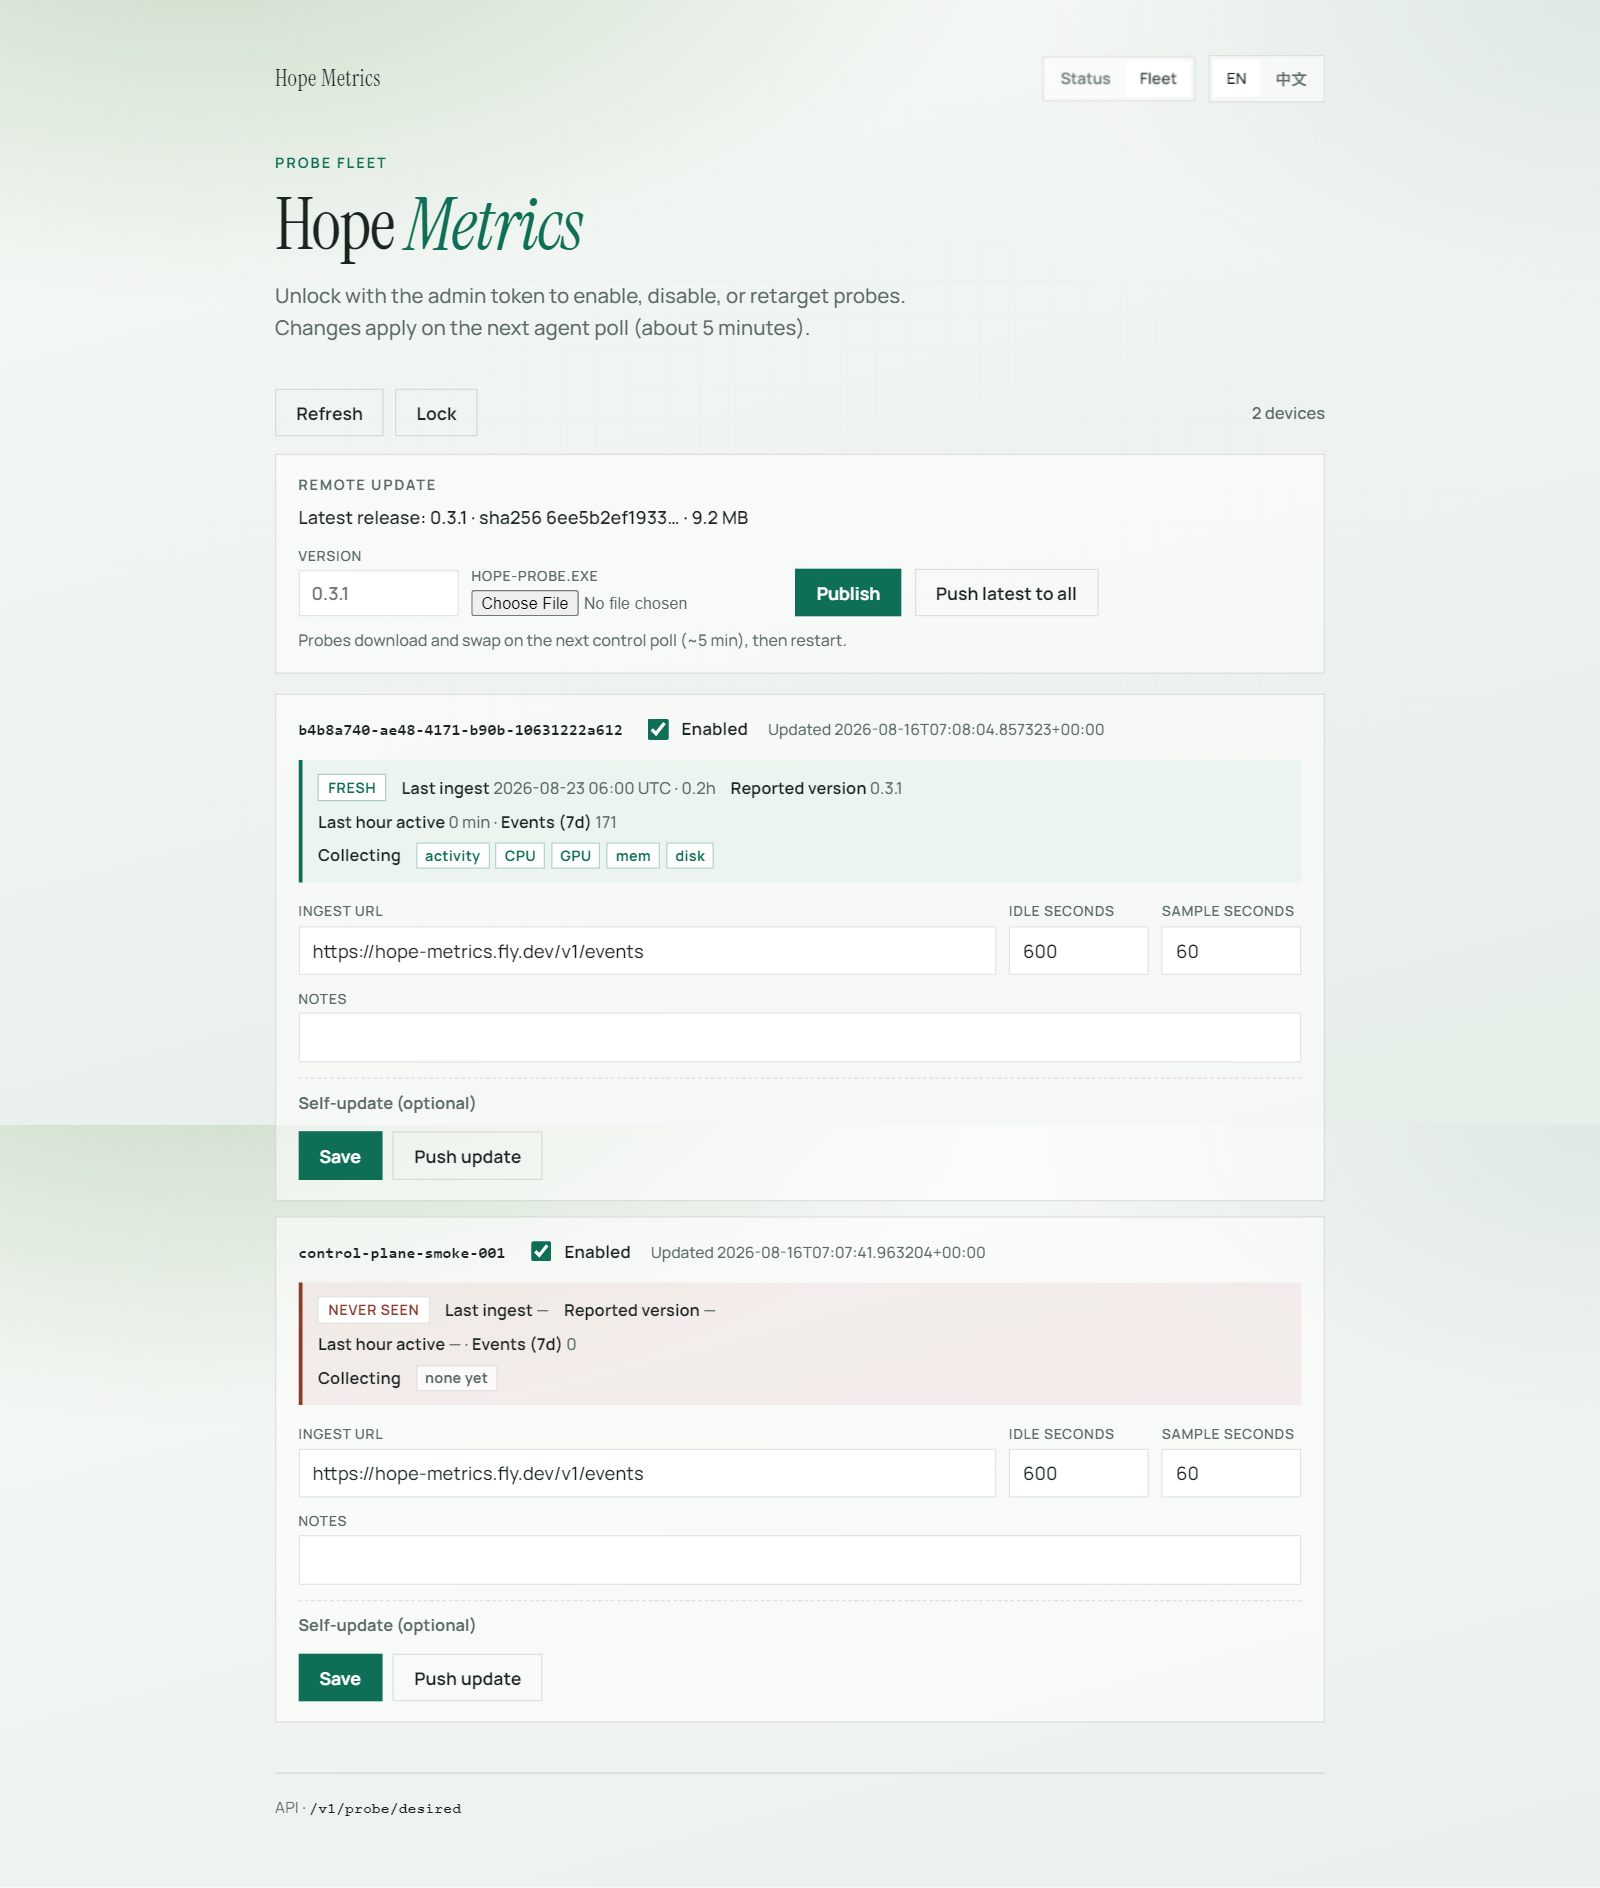
Task: Uncheck Enabled for control-plane-smoke-001
Action: (541, 1251)
